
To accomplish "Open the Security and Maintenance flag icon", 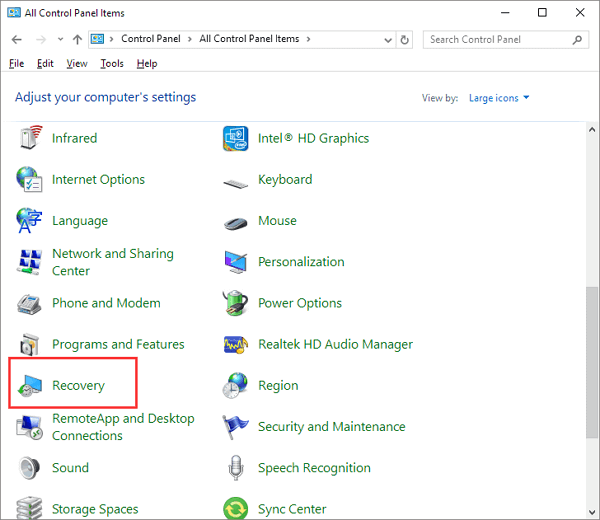I will point(236,427).
